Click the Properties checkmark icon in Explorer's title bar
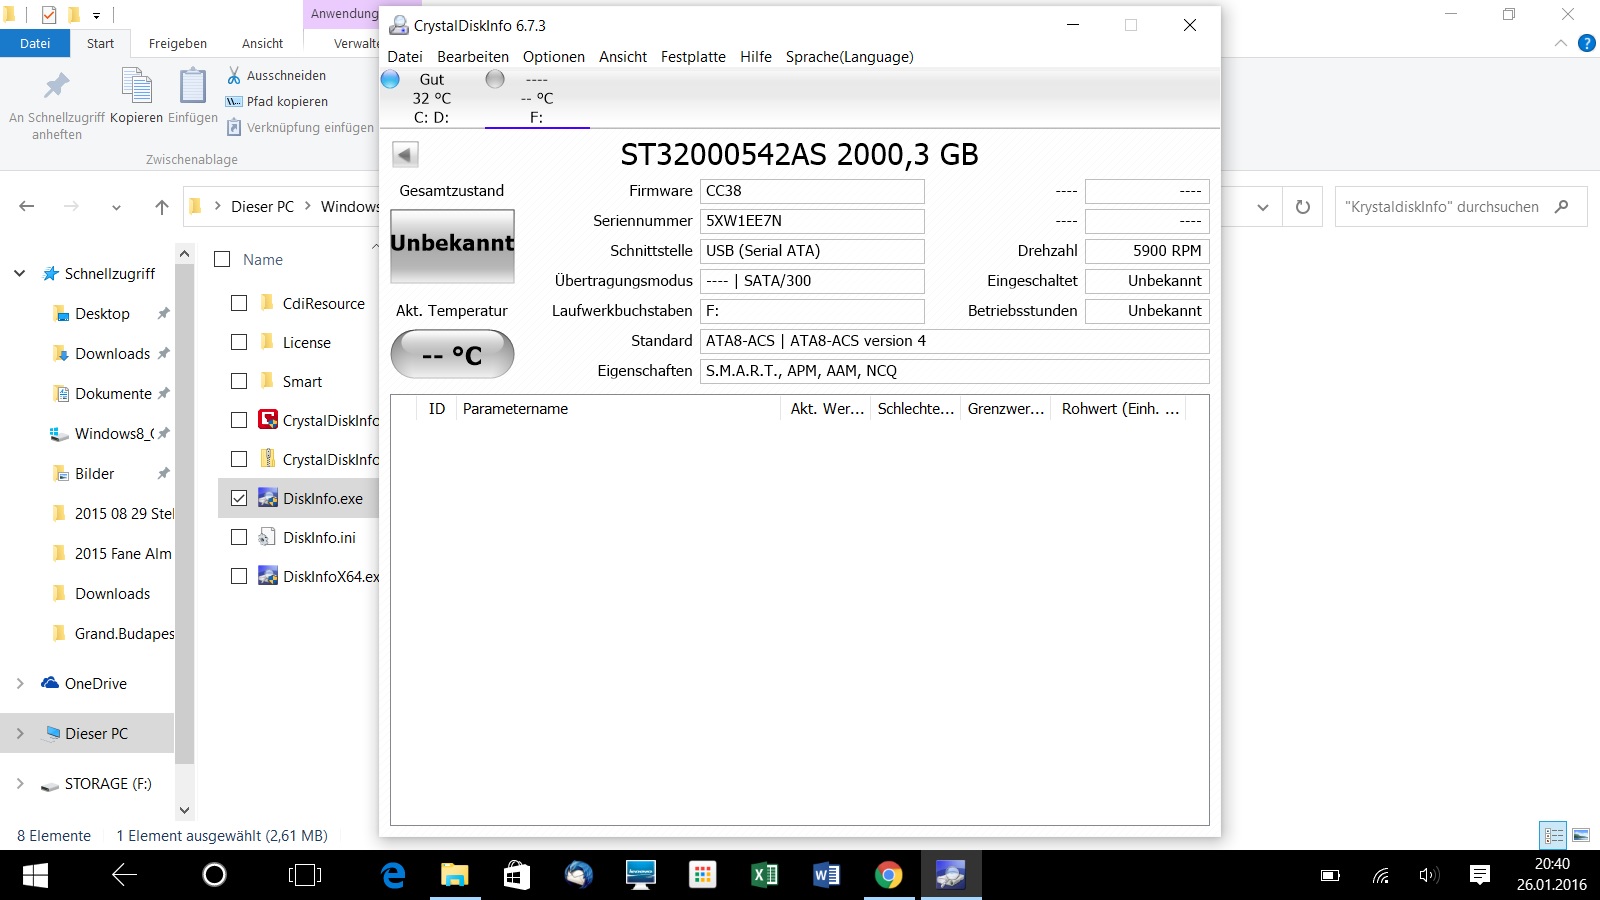Viewport: 1600px width, 900px height. tap(49, 15)
